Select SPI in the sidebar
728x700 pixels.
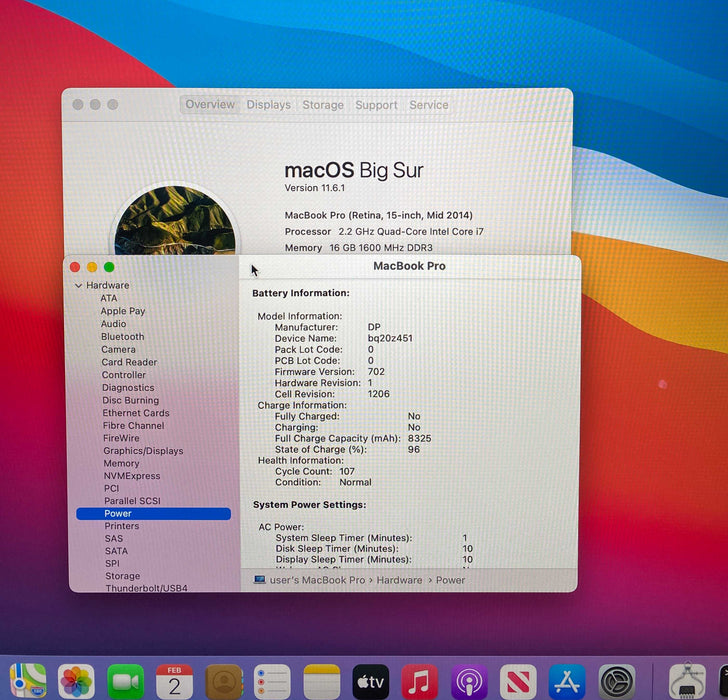[x=112, y=564]
